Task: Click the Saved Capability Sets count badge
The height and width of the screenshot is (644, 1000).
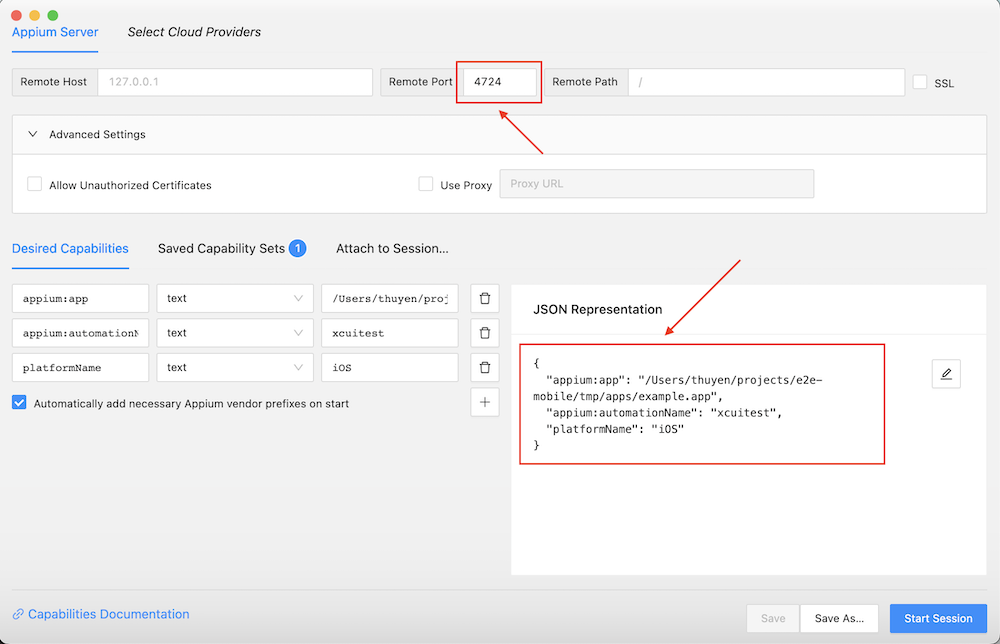Action: pyautogui.click(x=297, y=248)
